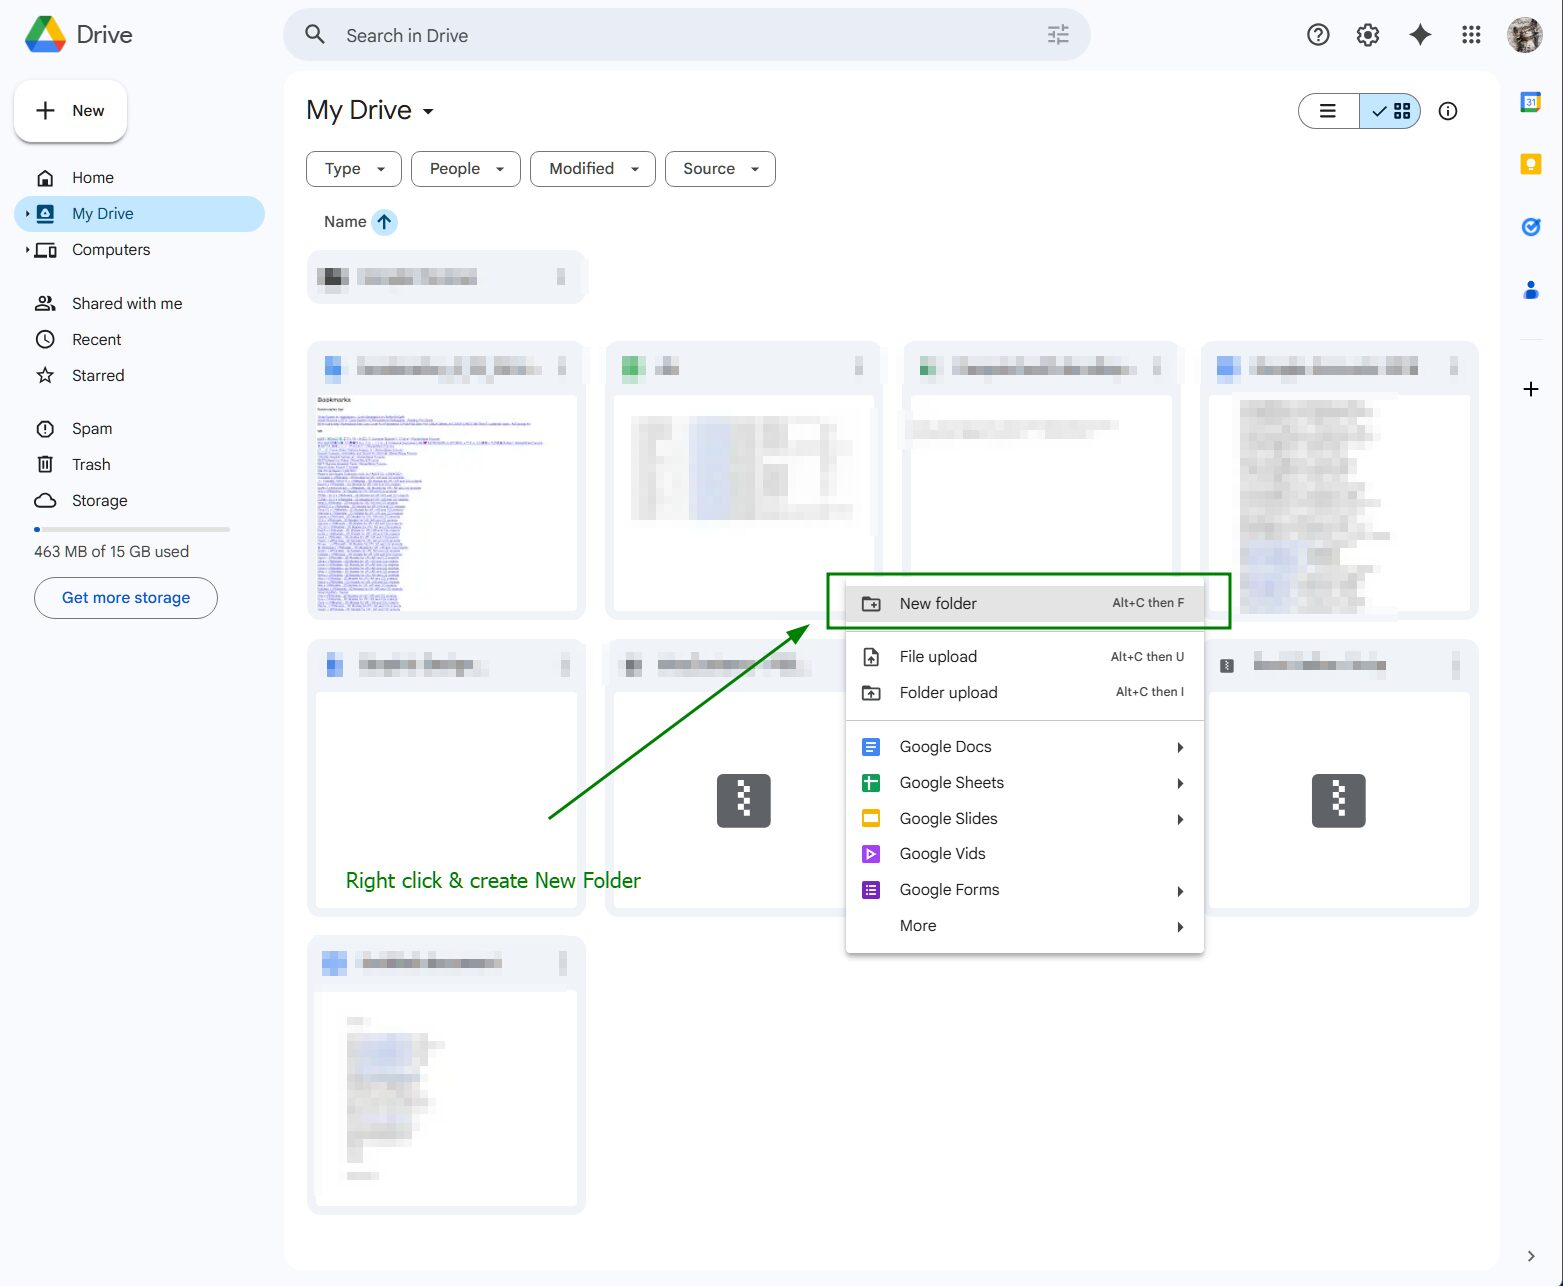Open the Gemini sparkle icon

click(x=1420, y=35)
